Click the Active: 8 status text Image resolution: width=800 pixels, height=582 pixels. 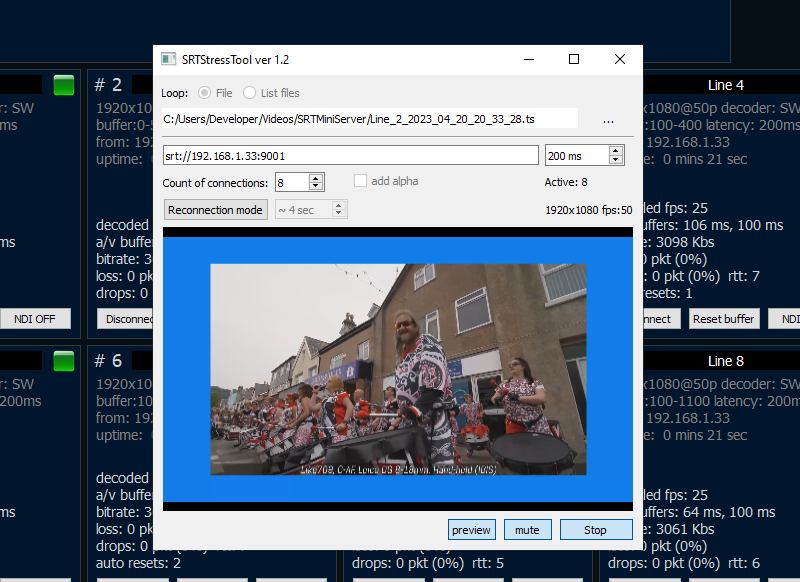click(x=566, y=182)
